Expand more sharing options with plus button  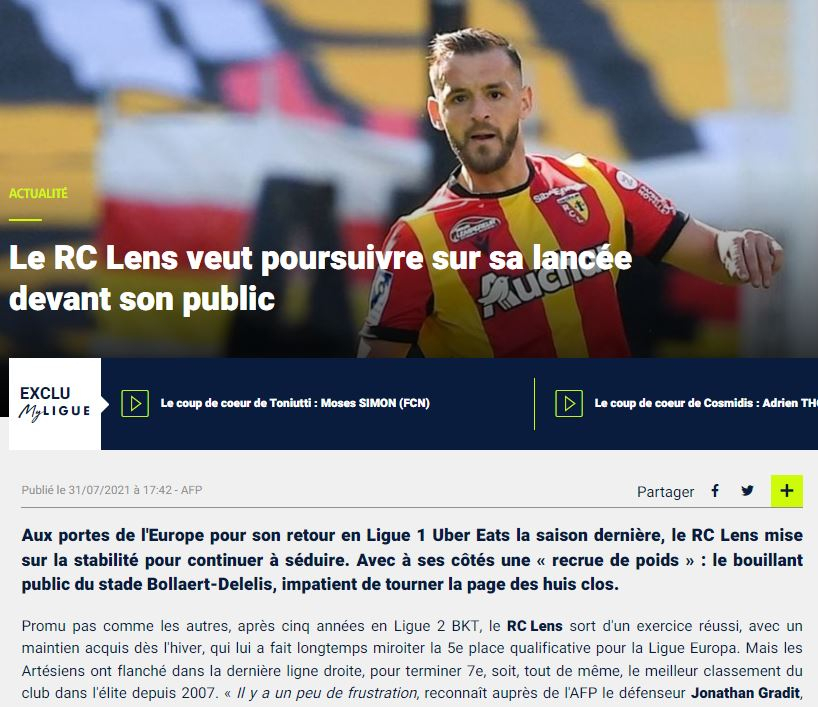pyautogui.click(x=787, y=490)
